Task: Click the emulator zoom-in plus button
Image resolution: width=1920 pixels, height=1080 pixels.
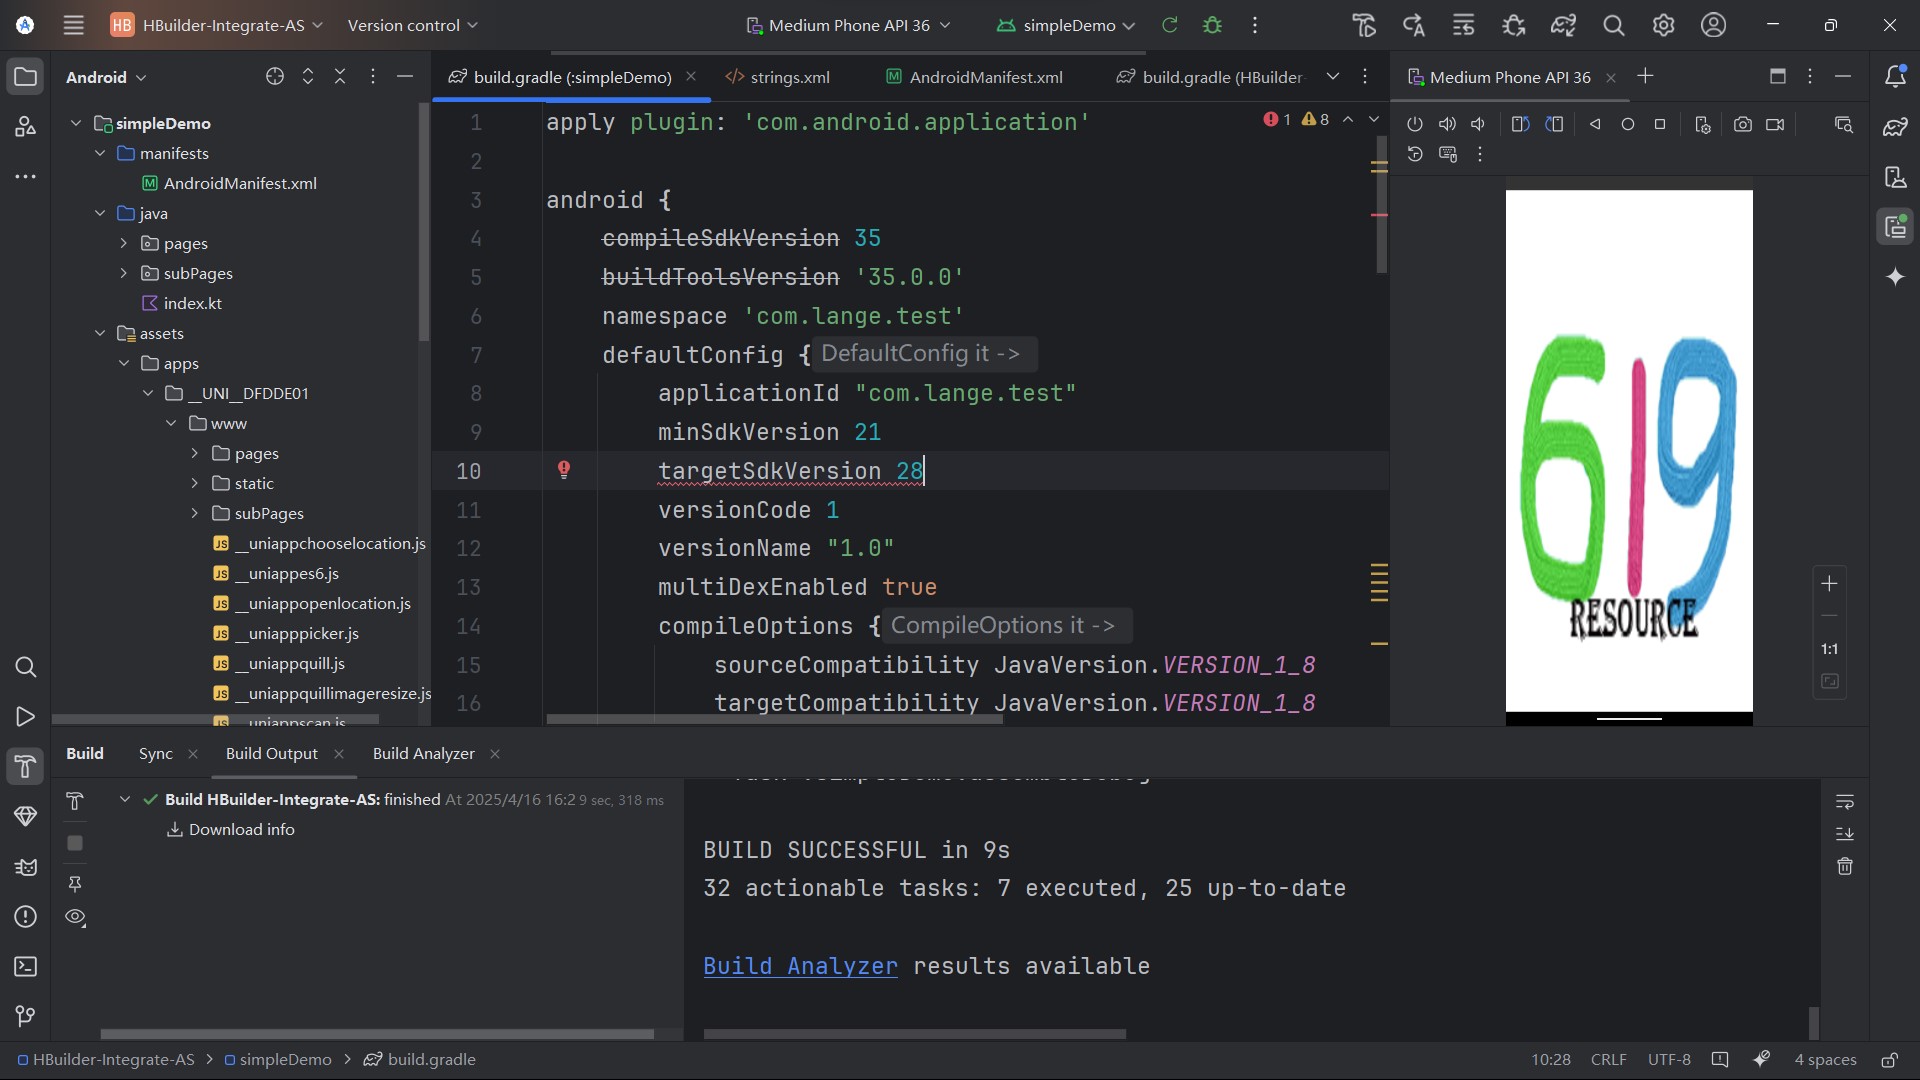Action: tap(1829, 584)
